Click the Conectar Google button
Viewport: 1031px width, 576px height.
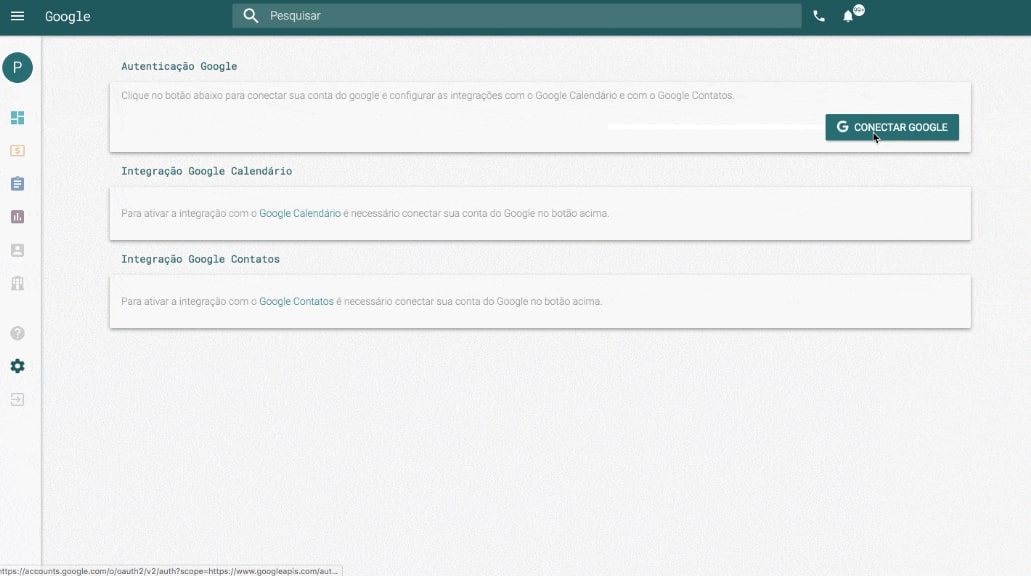click(x=892, y=127)
